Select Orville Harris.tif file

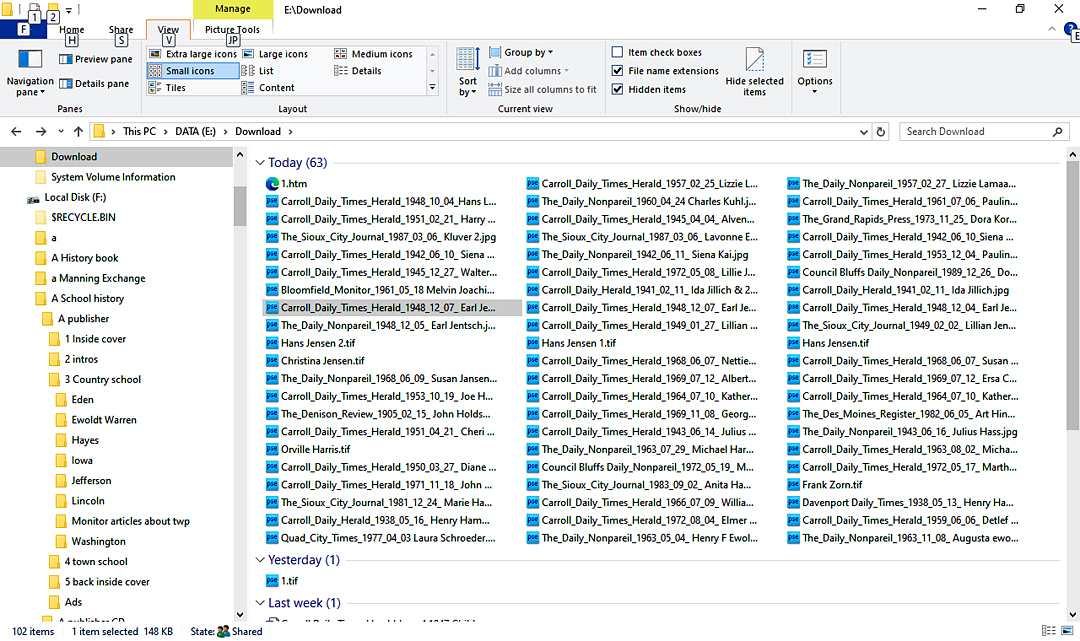(308, 450)
